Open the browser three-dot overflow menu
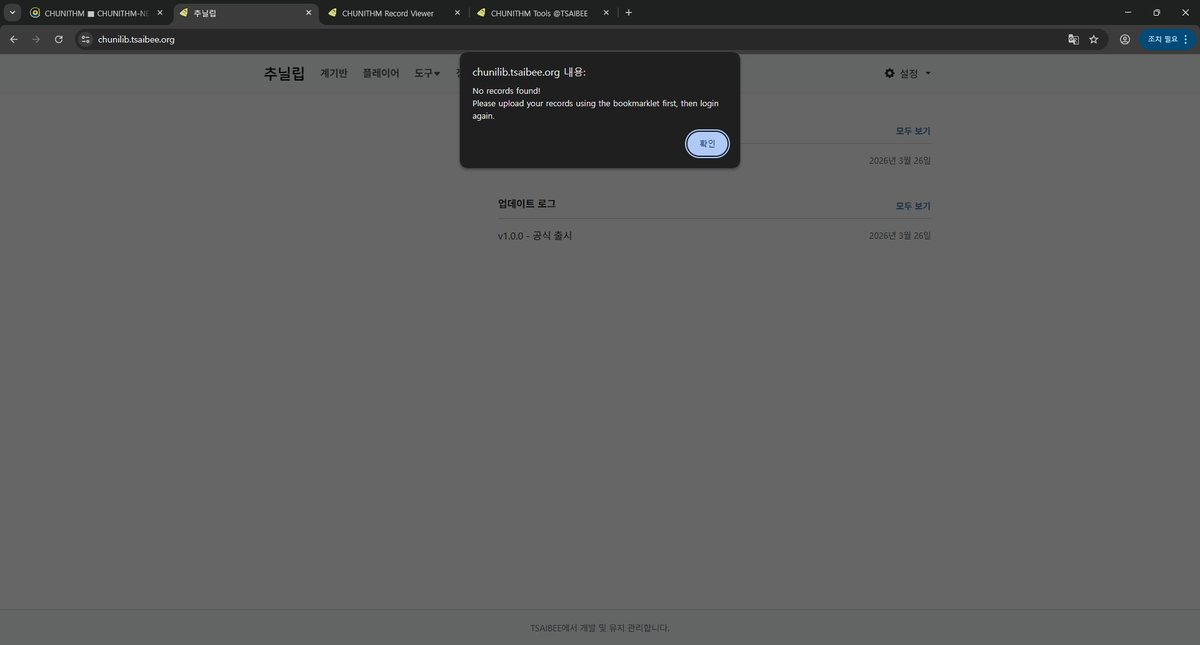Screen dimensions: 1200x645 point(1186,39)
